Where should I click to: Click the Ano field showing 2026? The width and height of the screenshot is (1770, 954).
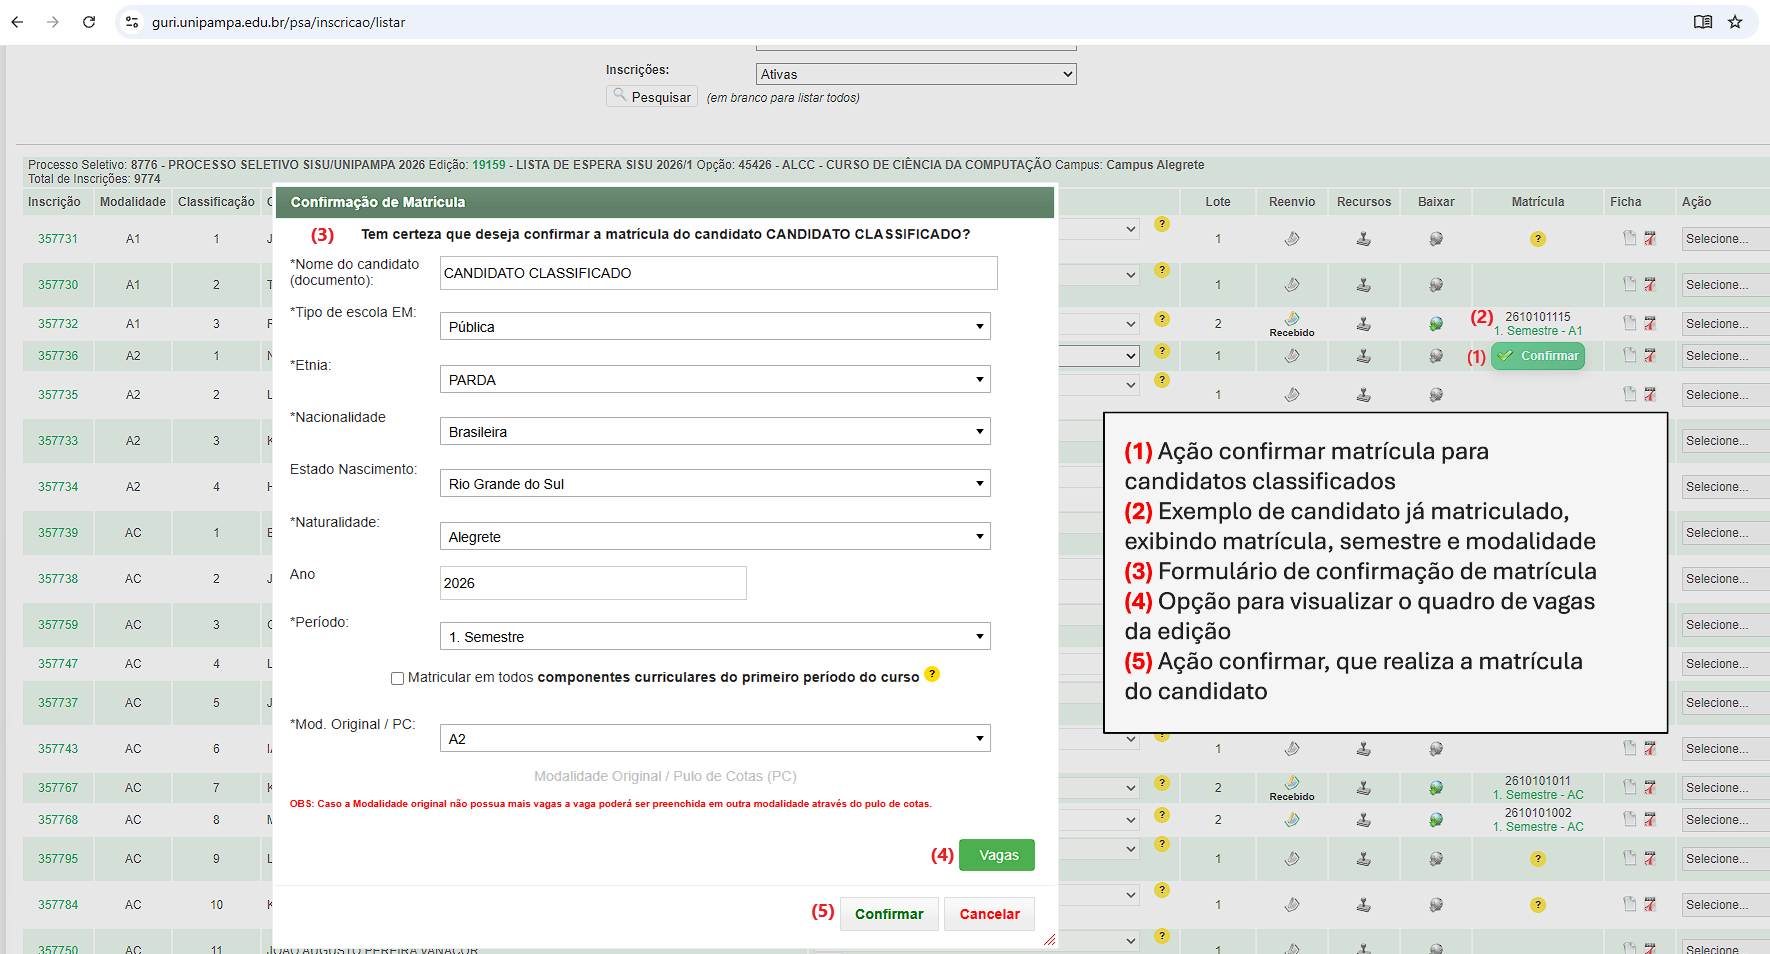coord(593,583)
